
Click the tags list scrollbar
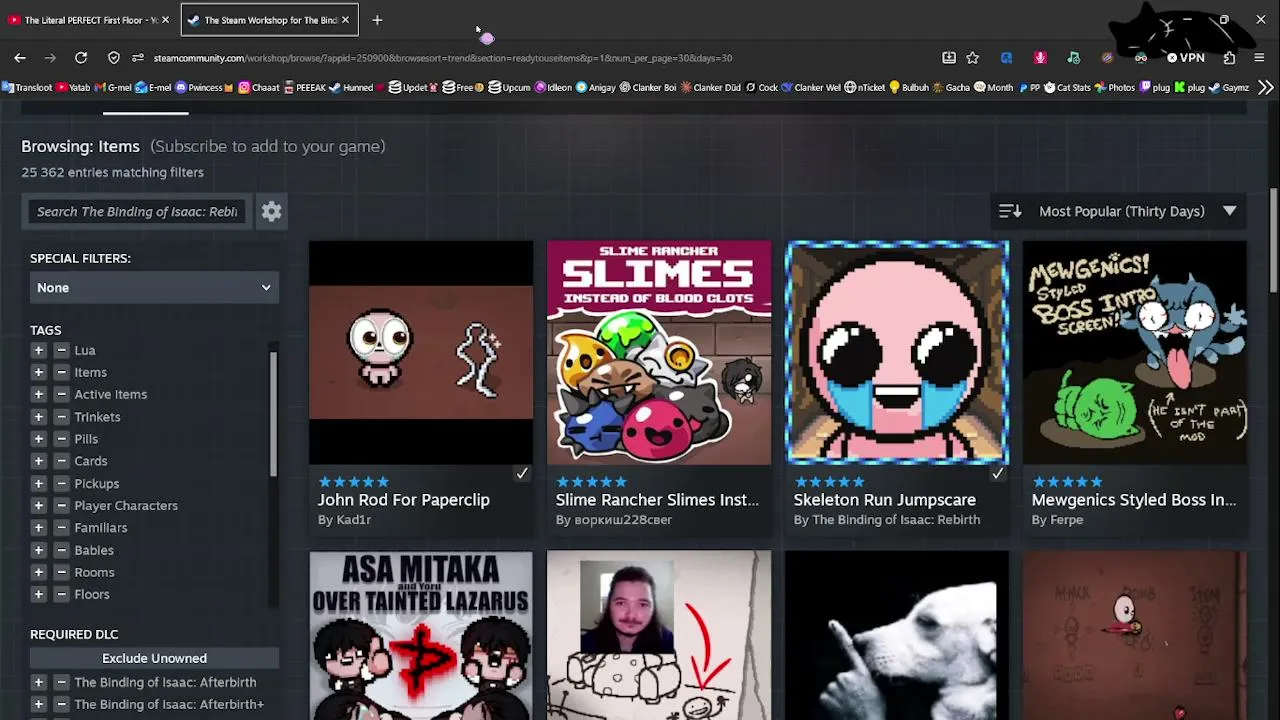tap(273, 415)
